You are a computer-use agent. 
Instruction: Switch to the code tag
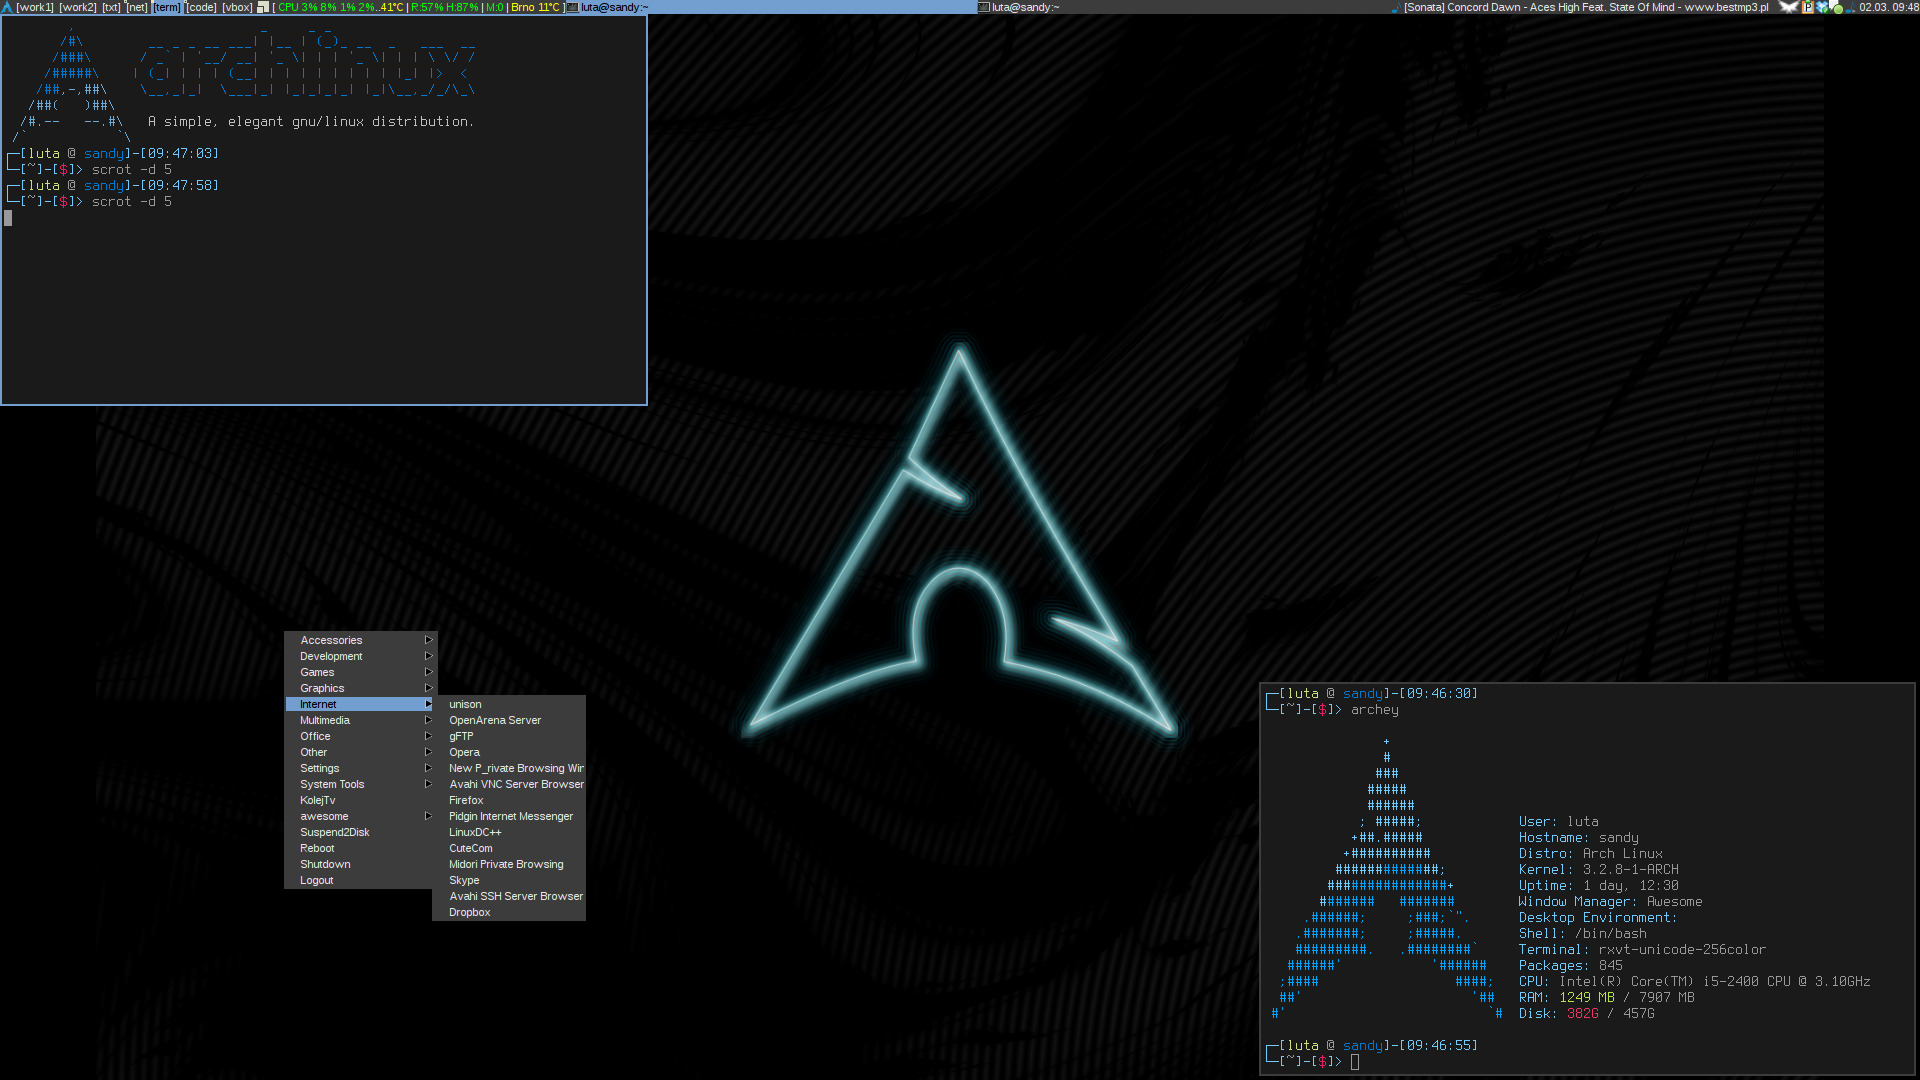[x=201, y=7]
